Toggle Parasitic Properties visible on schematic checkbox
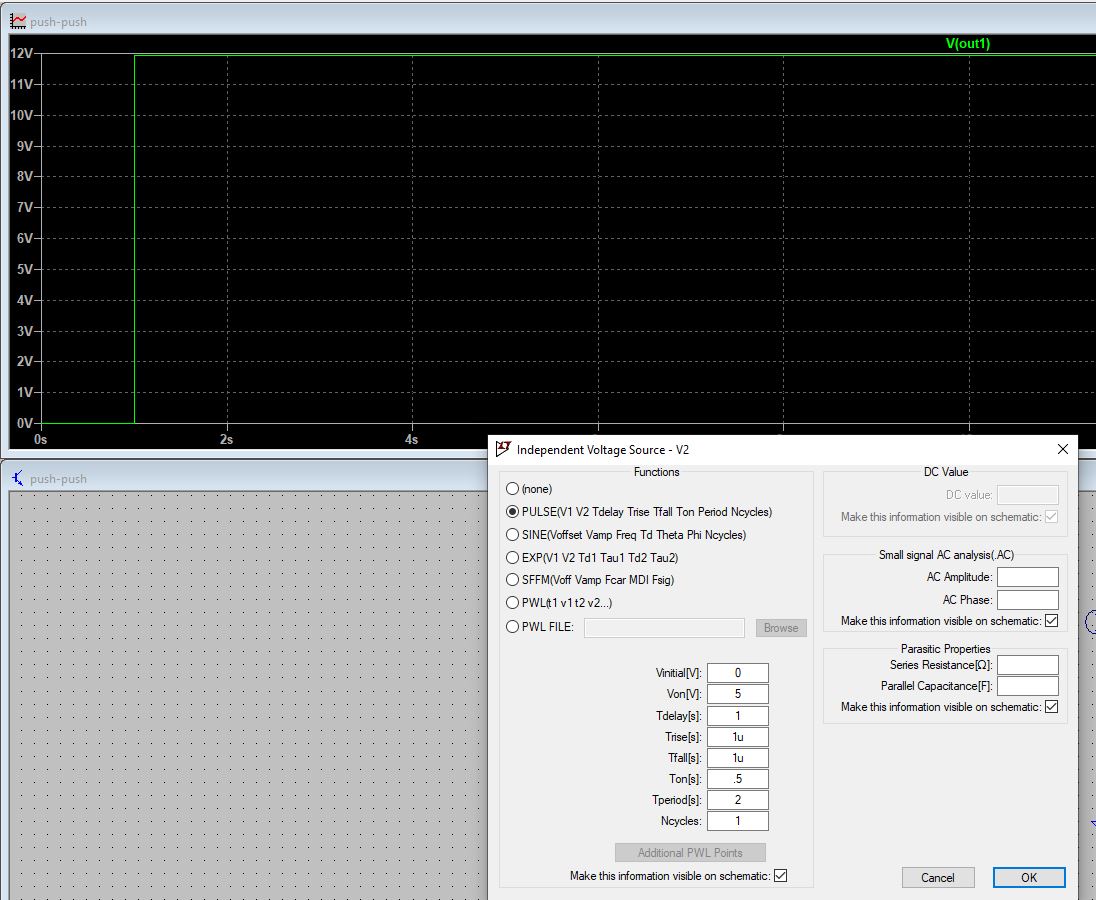 click(1051, 706)
